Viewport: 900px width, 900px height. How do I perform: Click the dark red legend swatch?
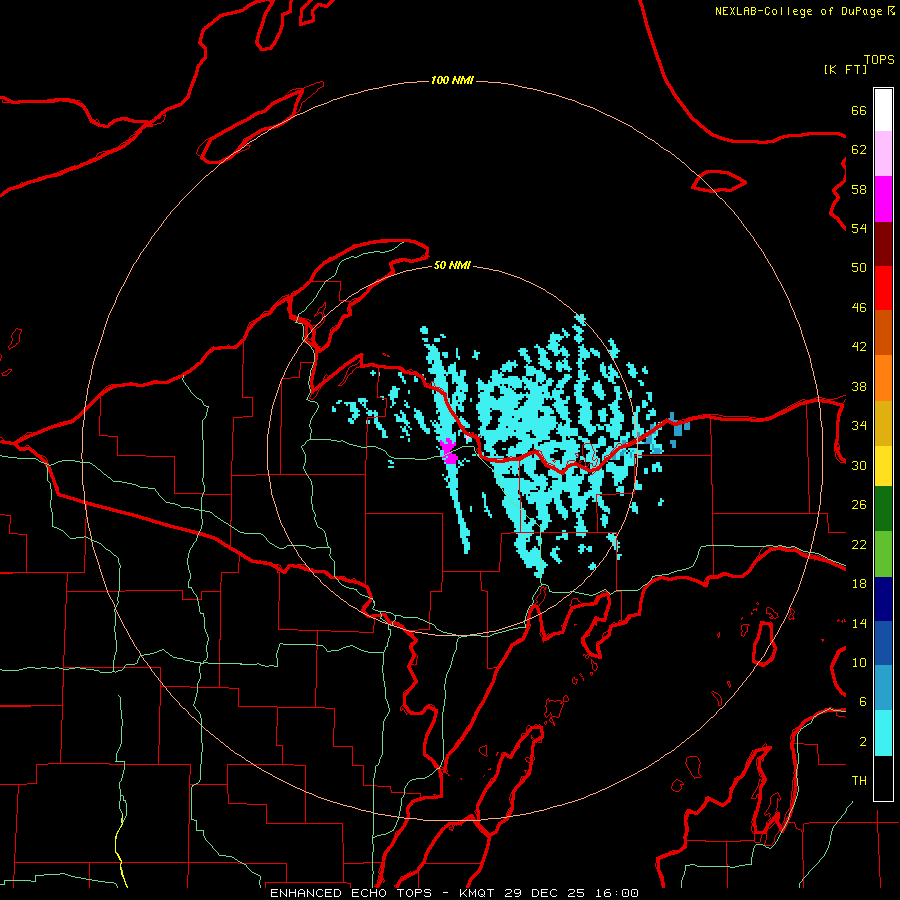(883, 244)
